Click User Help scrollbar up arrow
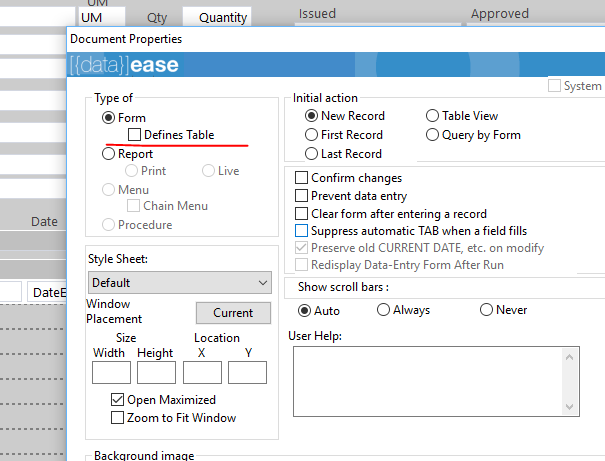Image resolution: width=605 pixels, height=461 pixels. tap(570, 357)
